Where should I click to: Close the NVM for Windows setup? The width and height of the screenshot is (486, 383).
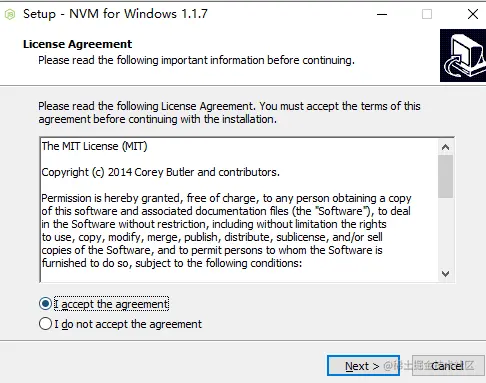click(473, 14)
